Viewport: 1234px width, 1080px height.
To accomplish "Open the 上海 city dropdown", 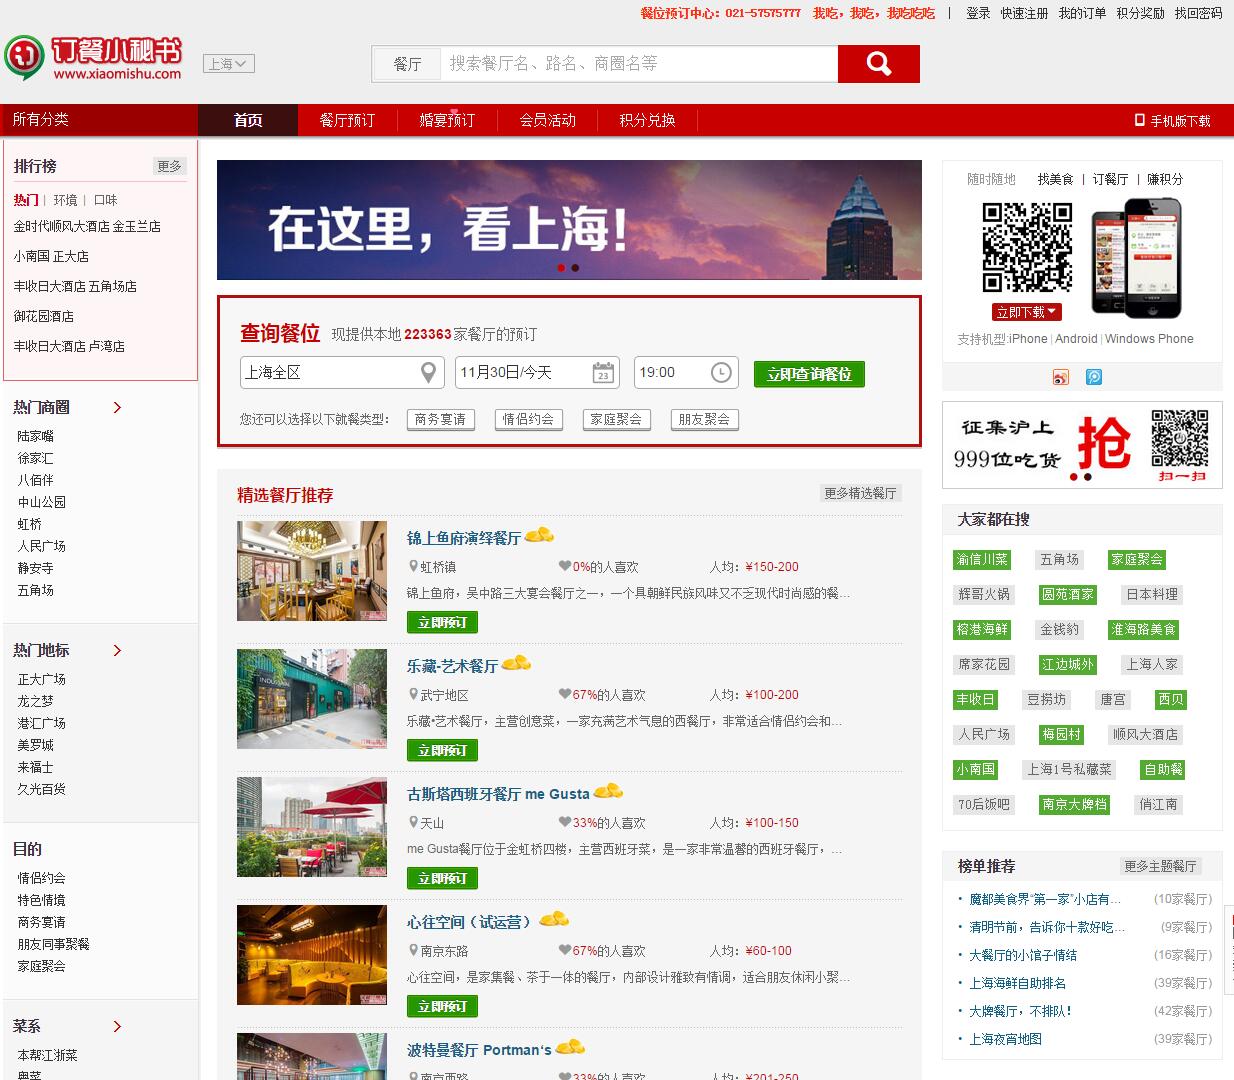I will pos(229,64).
